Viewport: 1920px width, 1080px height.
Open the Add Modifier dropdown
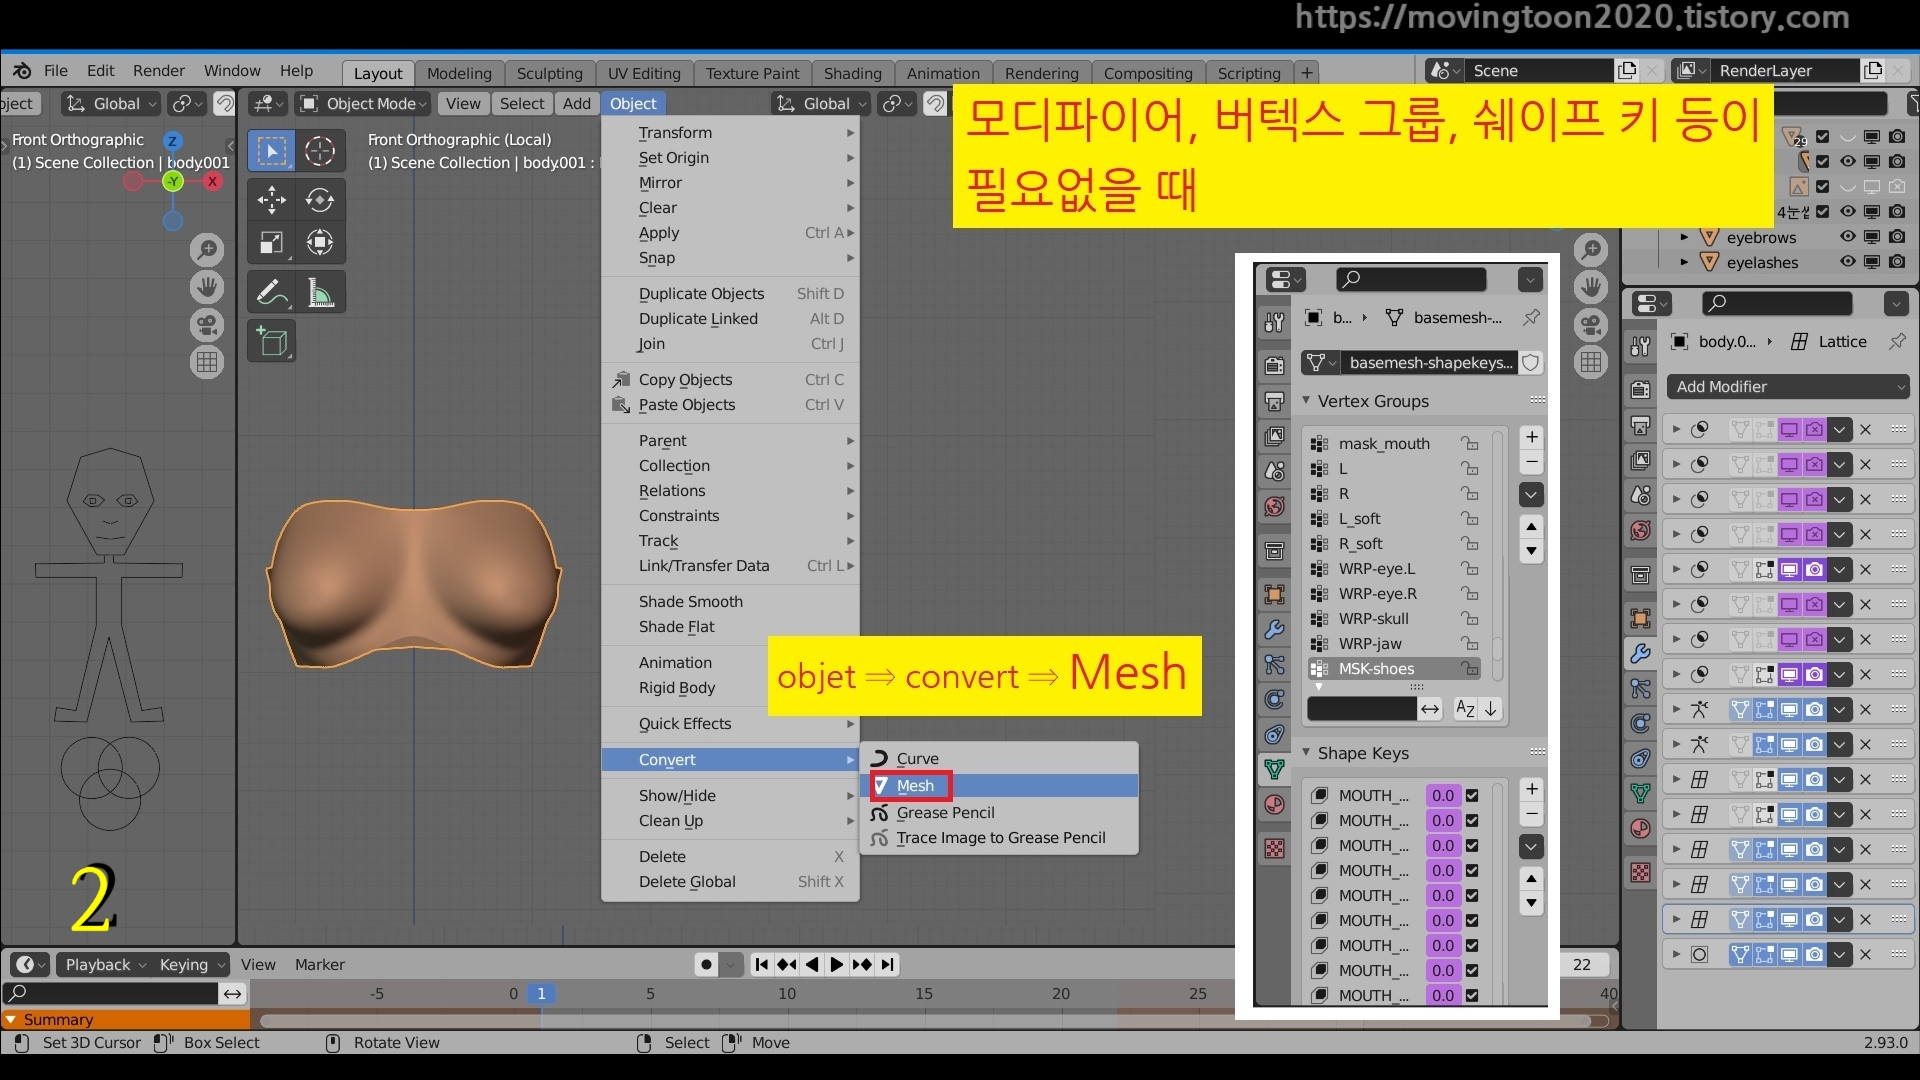pyautogui.click(x=1788, y=387)
